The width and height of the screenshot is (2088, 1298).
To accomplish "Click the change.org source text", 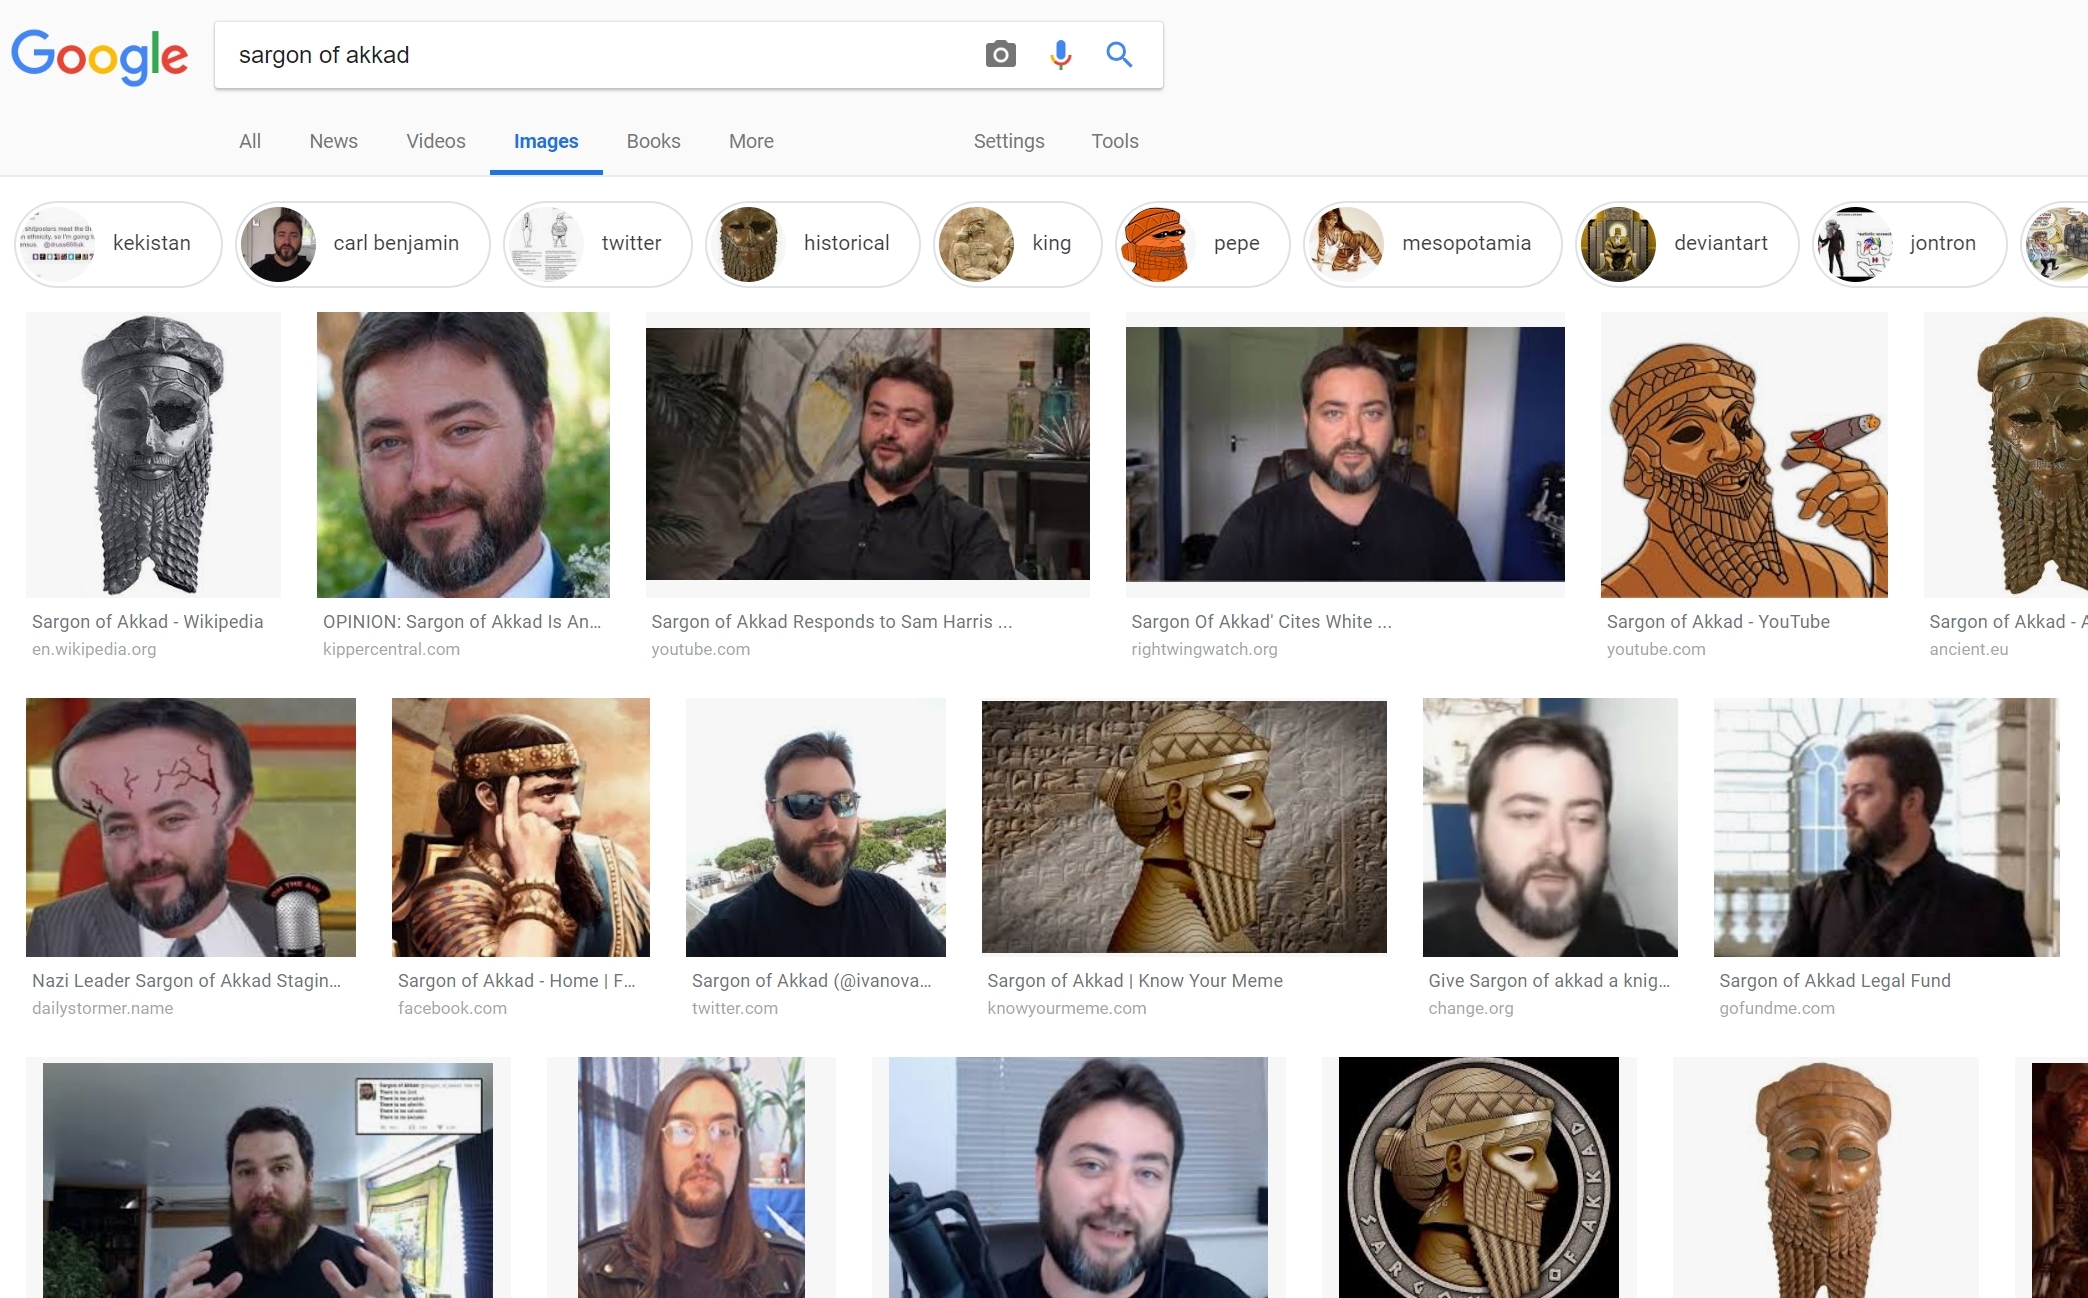I will coord(1471,1008).
